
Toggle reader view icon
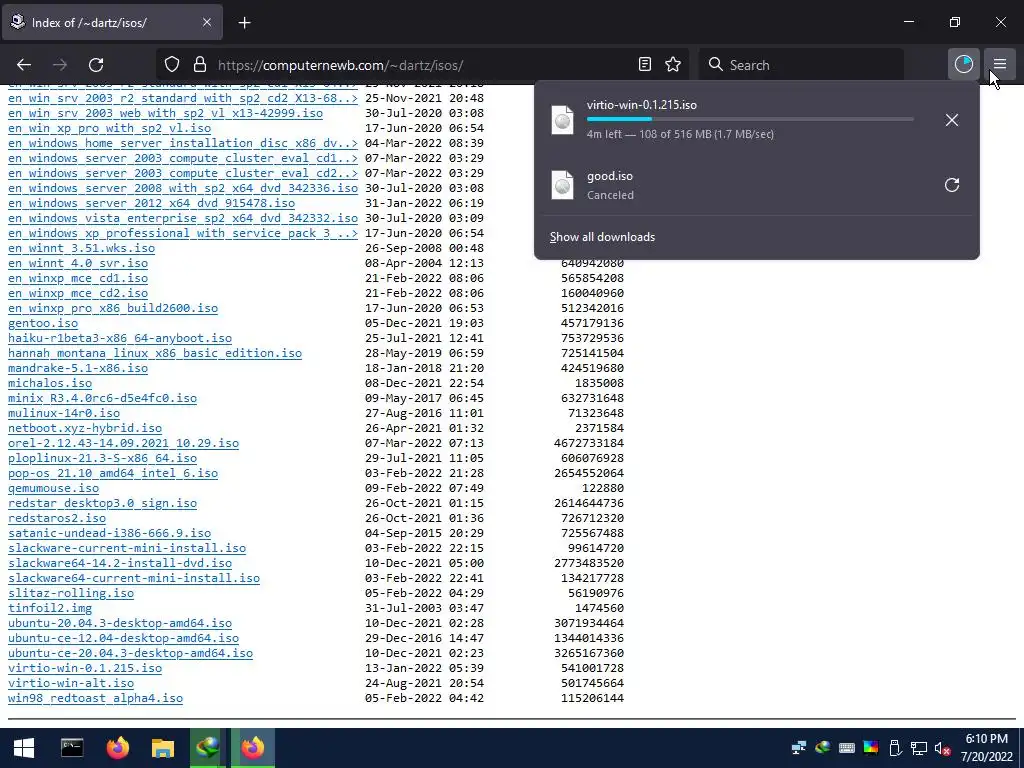[645, 65]
